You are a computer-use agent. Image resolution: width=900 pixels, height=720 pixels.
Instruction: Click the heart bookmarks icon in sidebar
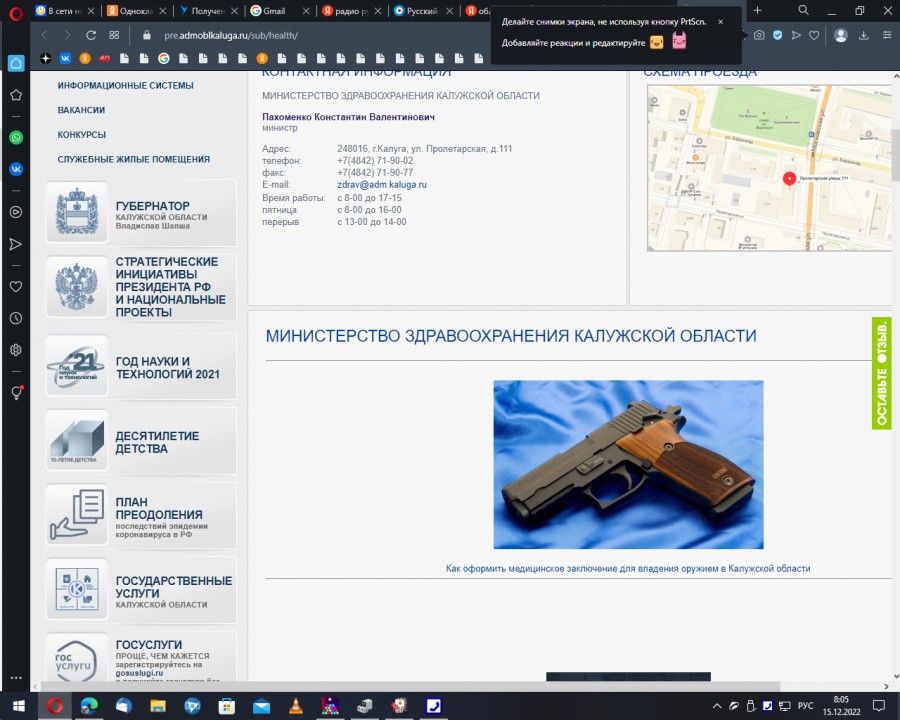(x=16, y=286)
